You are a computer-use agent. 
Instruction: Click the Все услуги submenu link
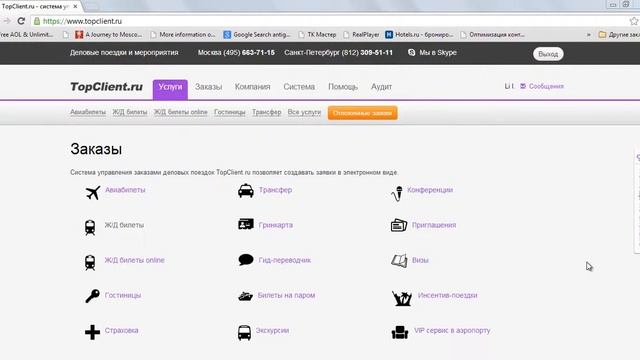(304, 112)
